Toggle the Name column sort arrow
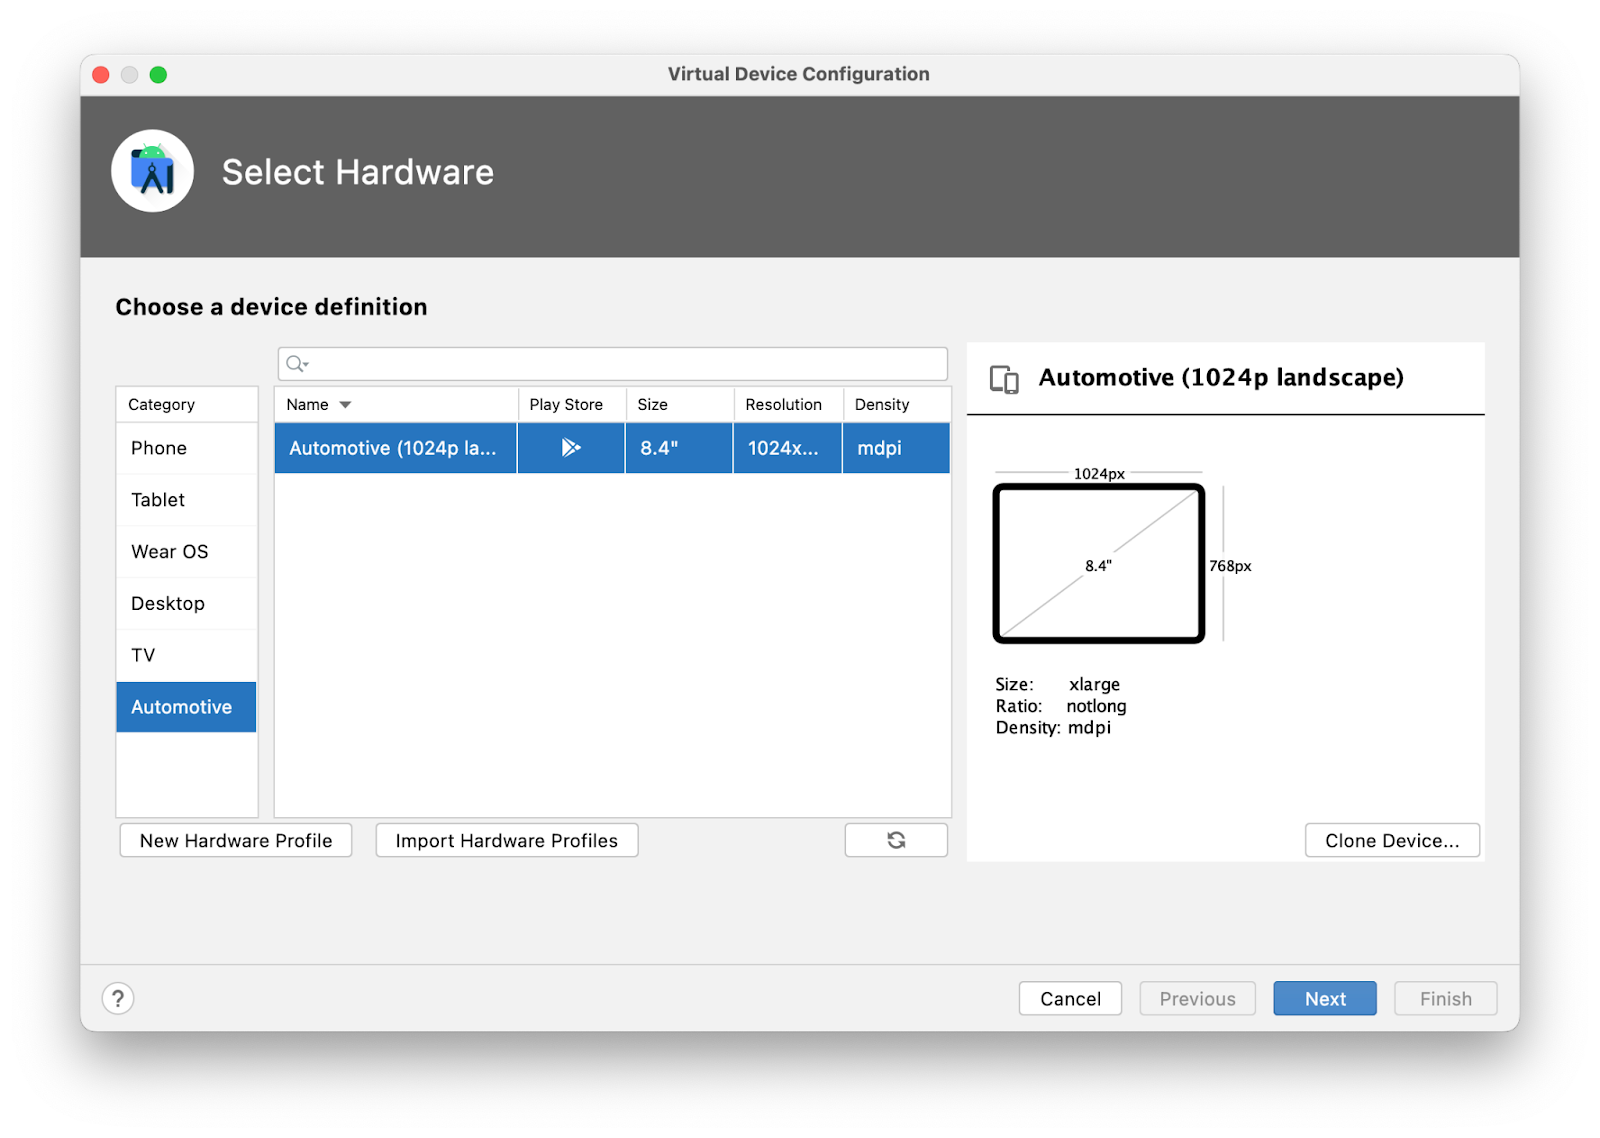The width and height of the screenshot is (1600, 1138). [345, 405]
